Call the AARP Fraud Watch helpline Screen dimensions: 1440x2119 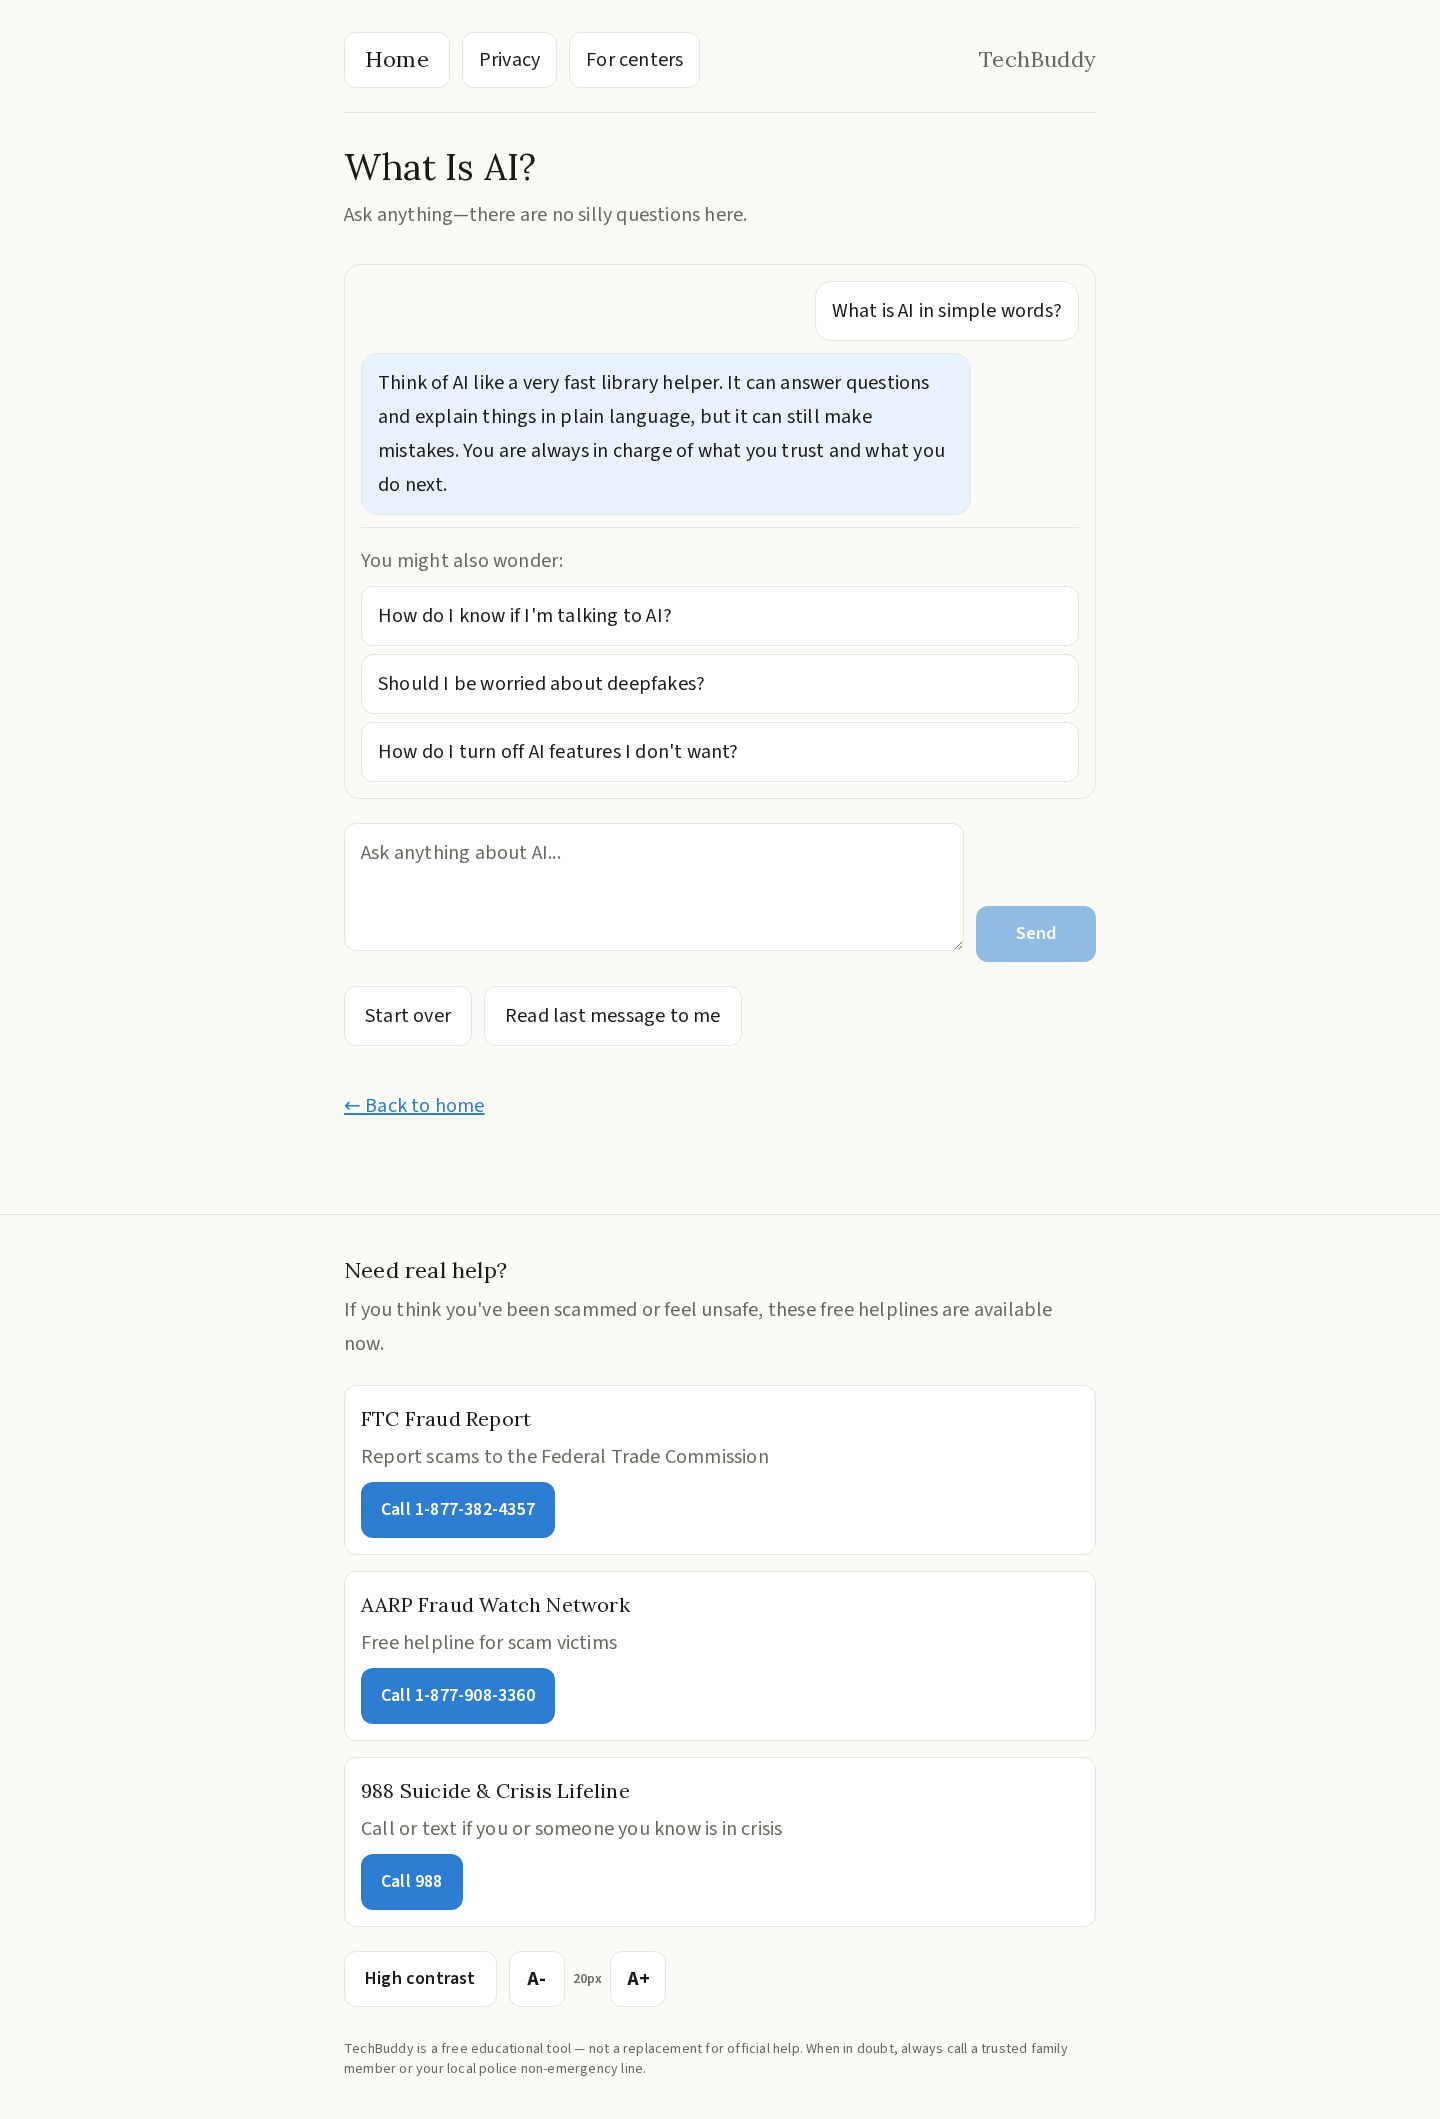458,1696
